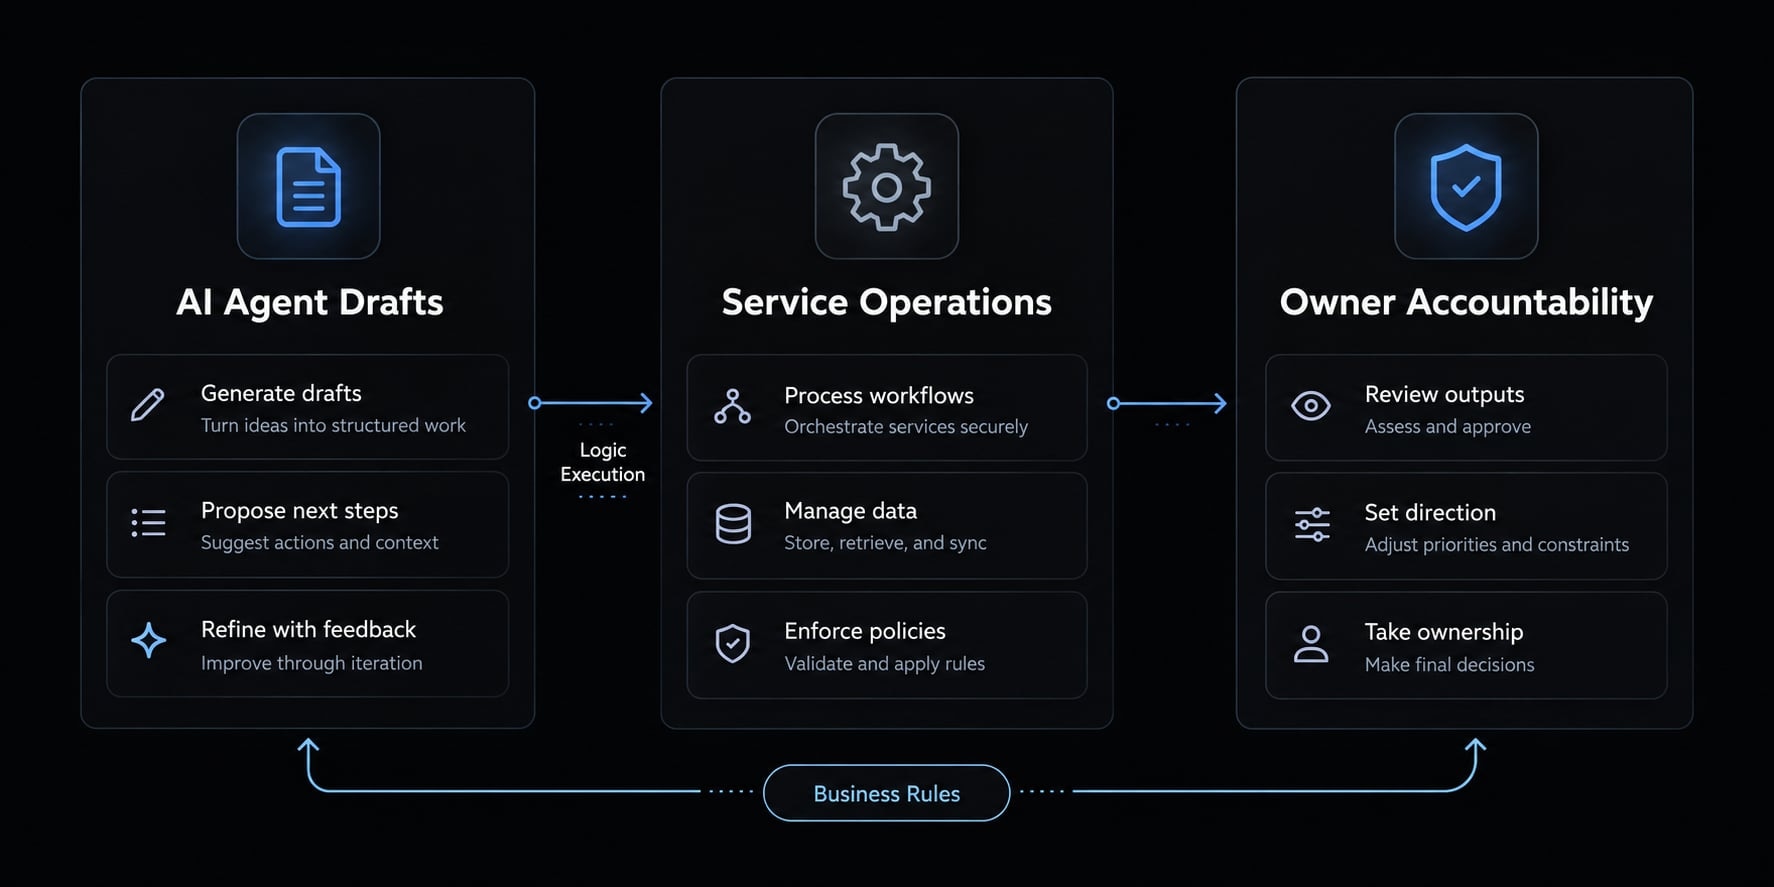
Task: Click the sliders icon beside Set direction
Action: pos(1312,525)
